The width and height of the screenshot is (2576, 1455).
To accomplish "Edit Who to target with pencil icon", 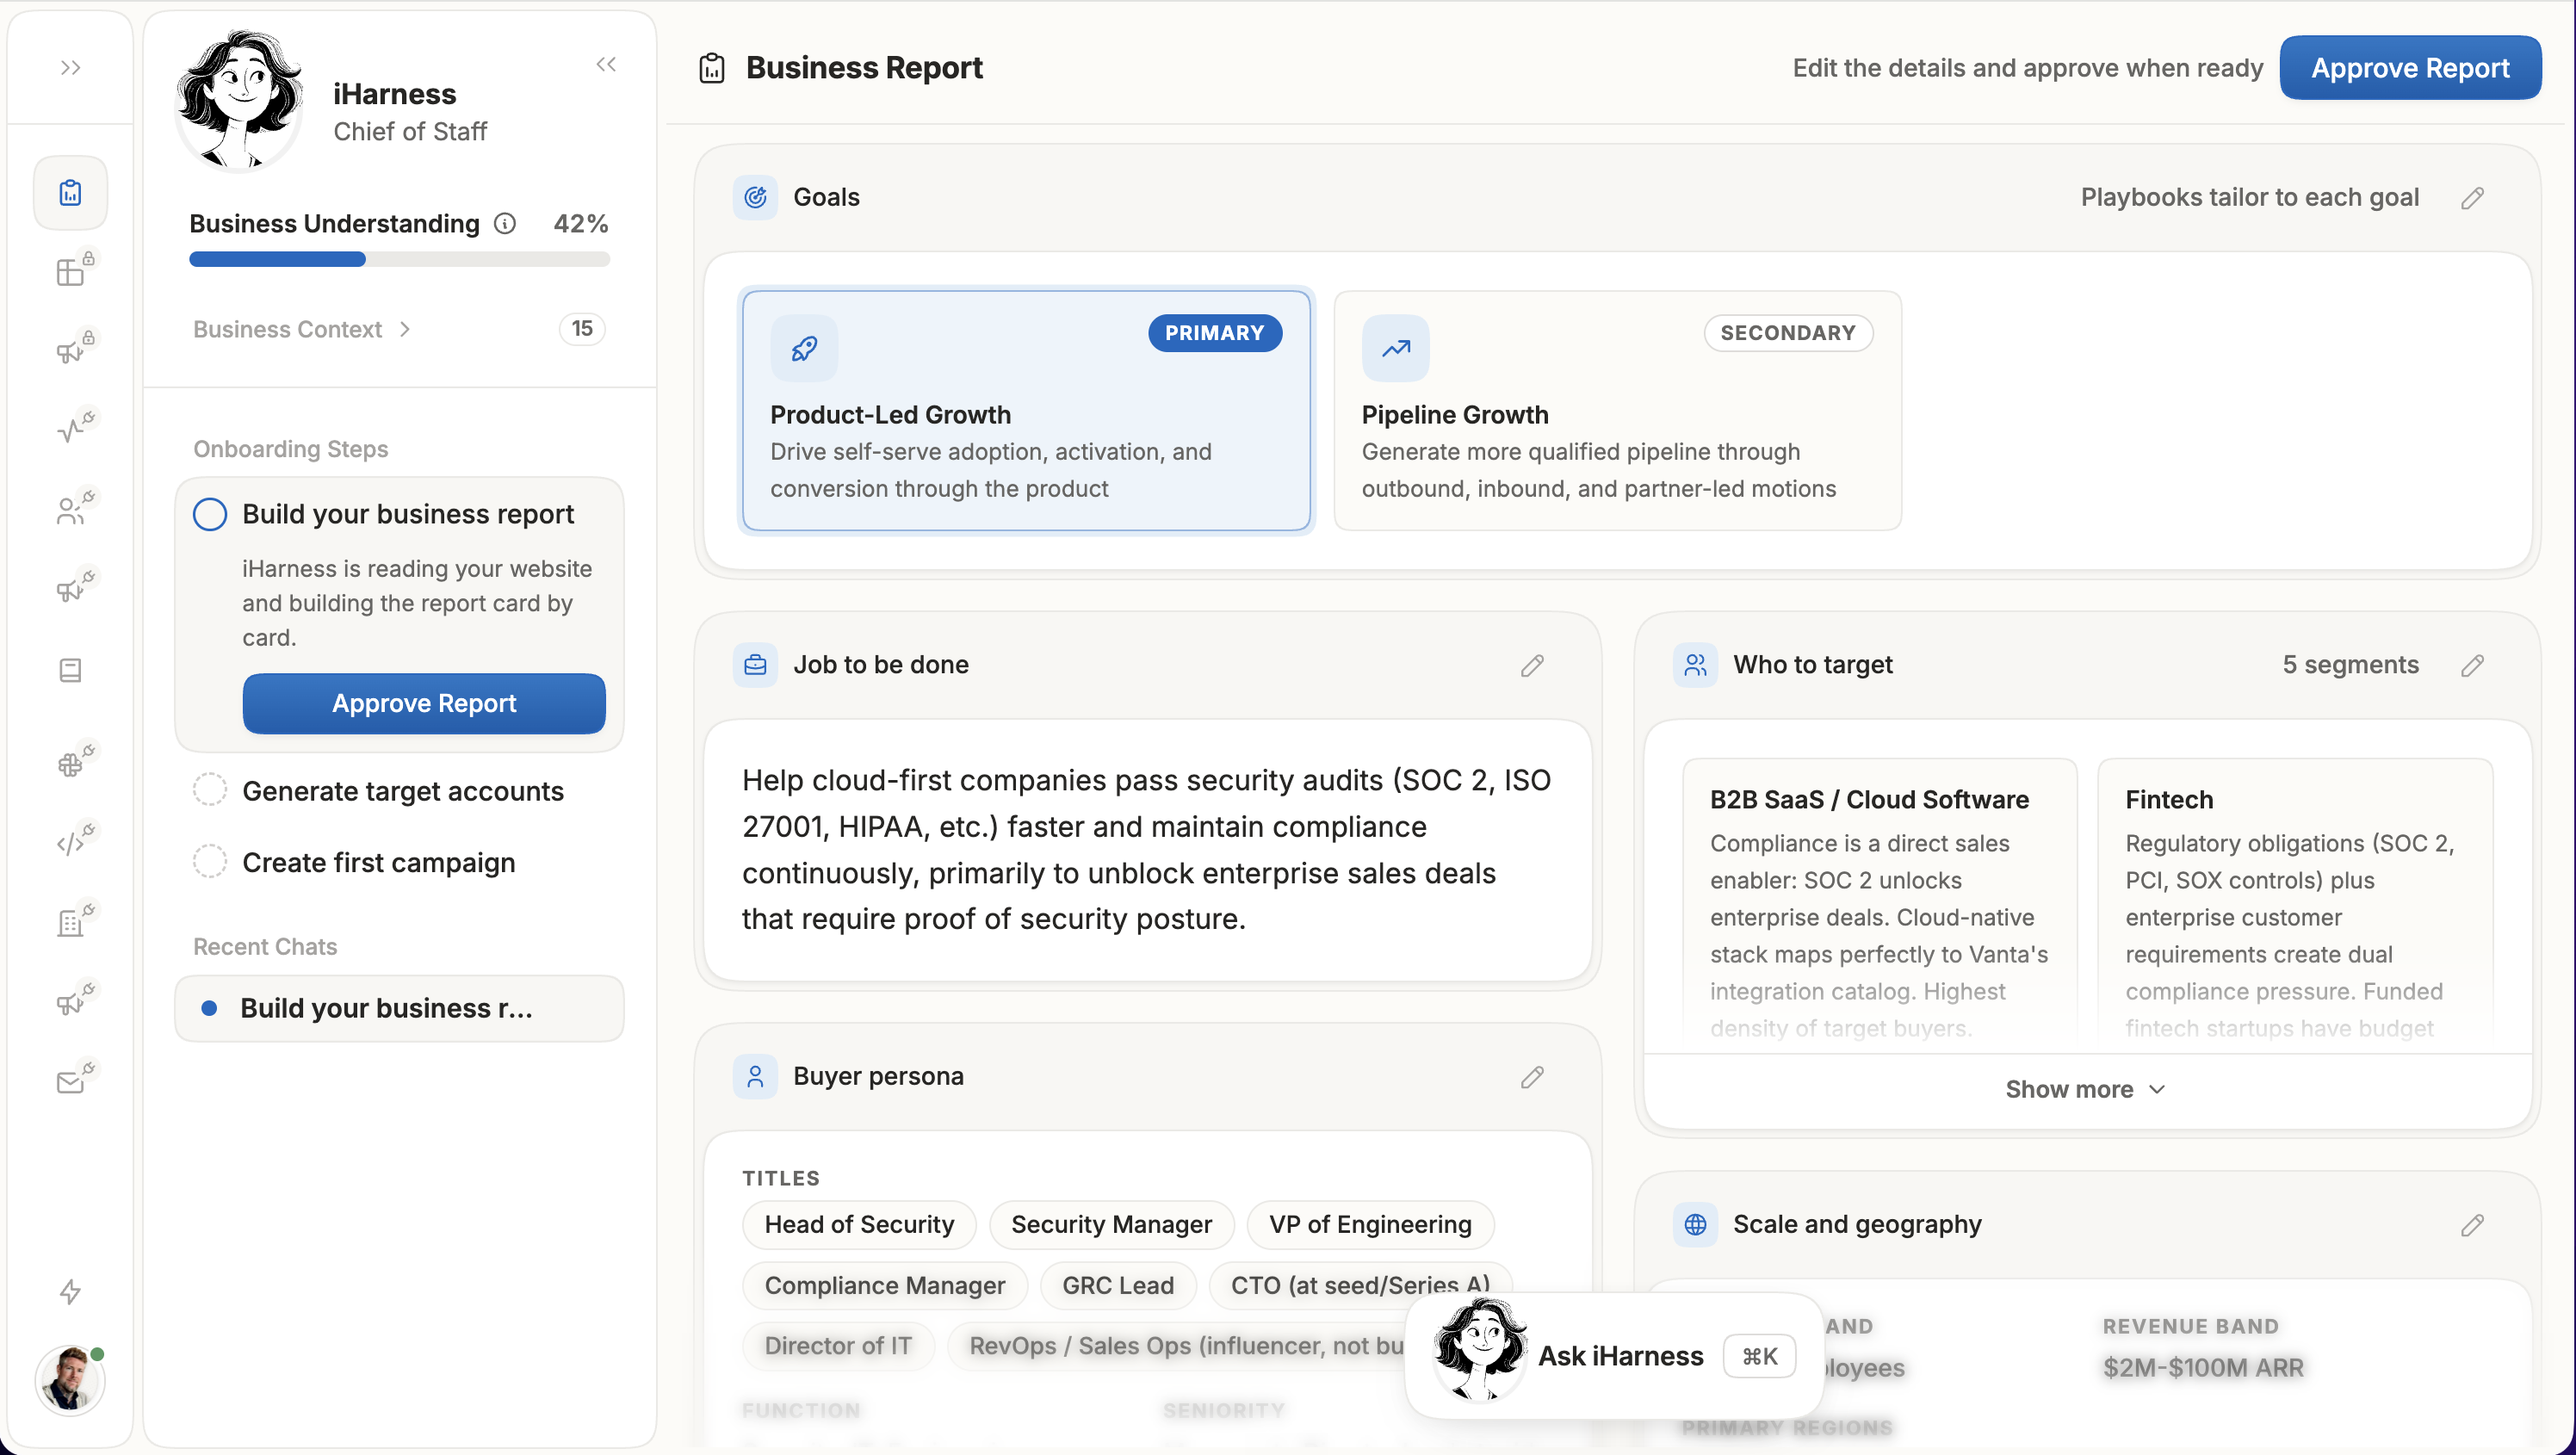I will point(2472,666).
